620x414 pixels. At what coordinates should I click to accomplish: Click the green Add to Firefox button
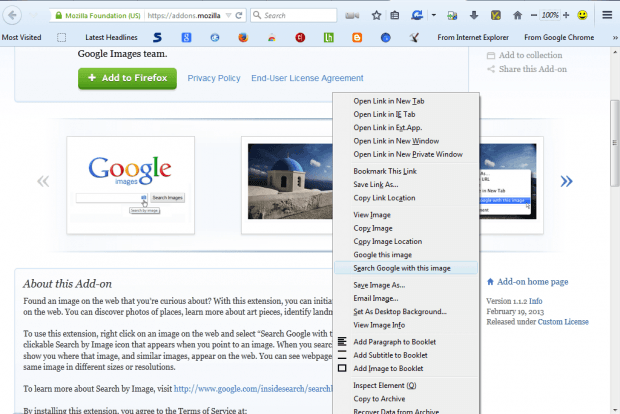point(127,78)
